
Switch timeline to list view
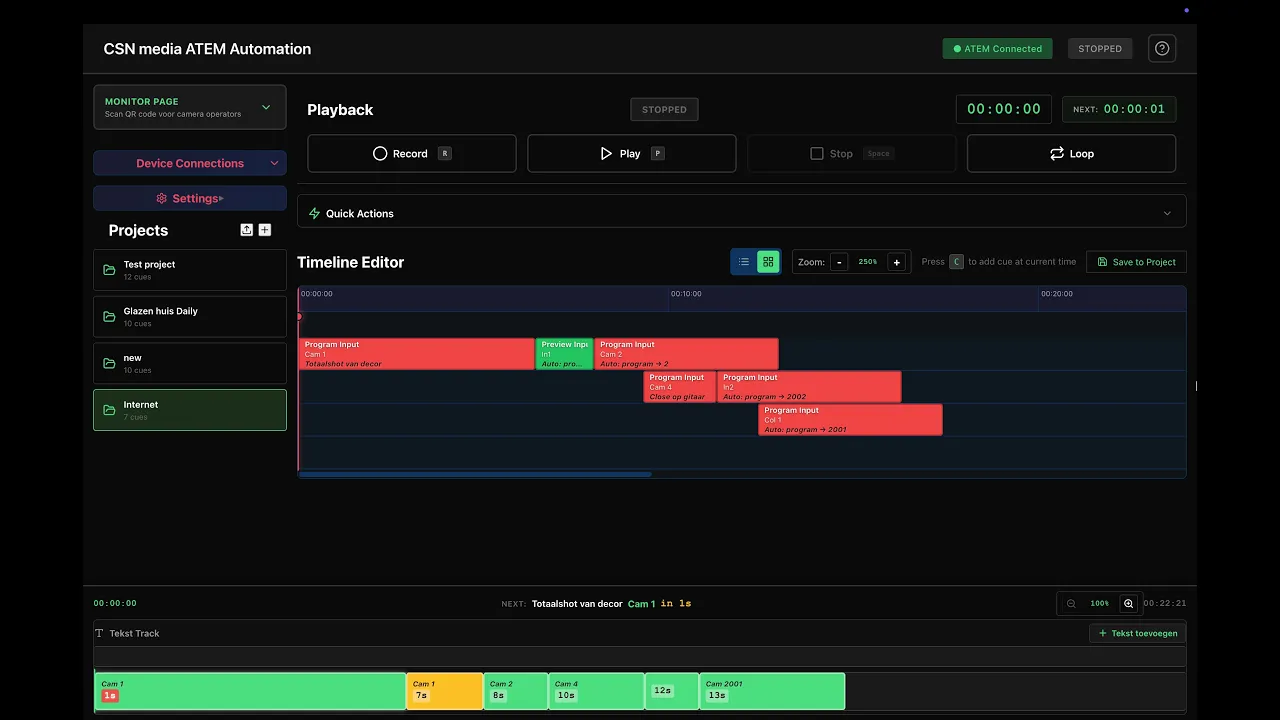click(x=744, y=262)
